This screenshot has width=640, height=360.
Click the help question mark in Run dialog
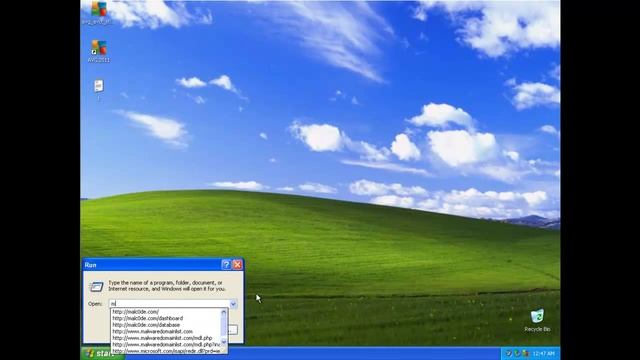click(226, 264)
